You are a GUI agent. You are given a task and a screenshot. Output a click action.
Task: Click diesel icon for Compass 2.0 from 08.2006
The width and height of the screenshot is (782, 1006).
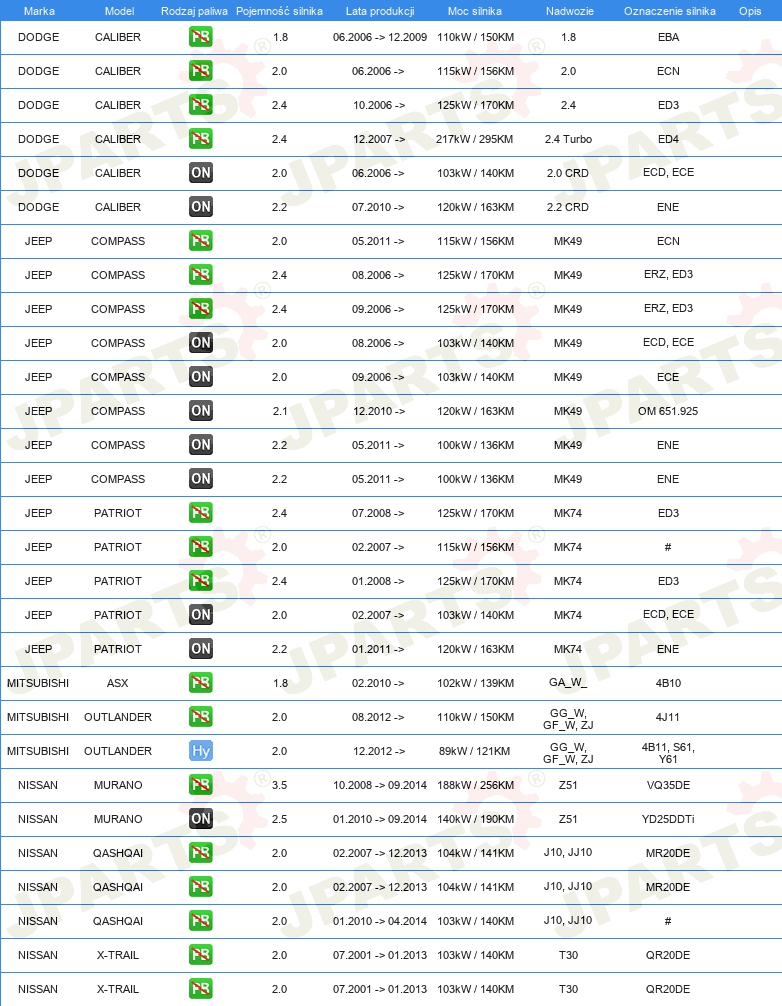click(201, 343)
